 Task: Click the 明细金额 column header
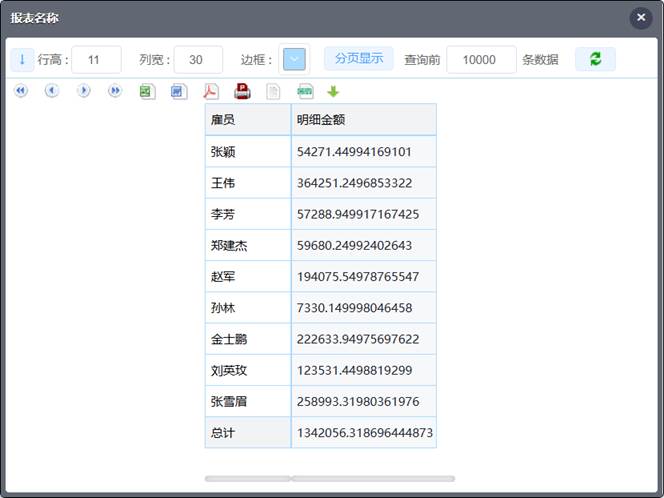coord(363,120)
